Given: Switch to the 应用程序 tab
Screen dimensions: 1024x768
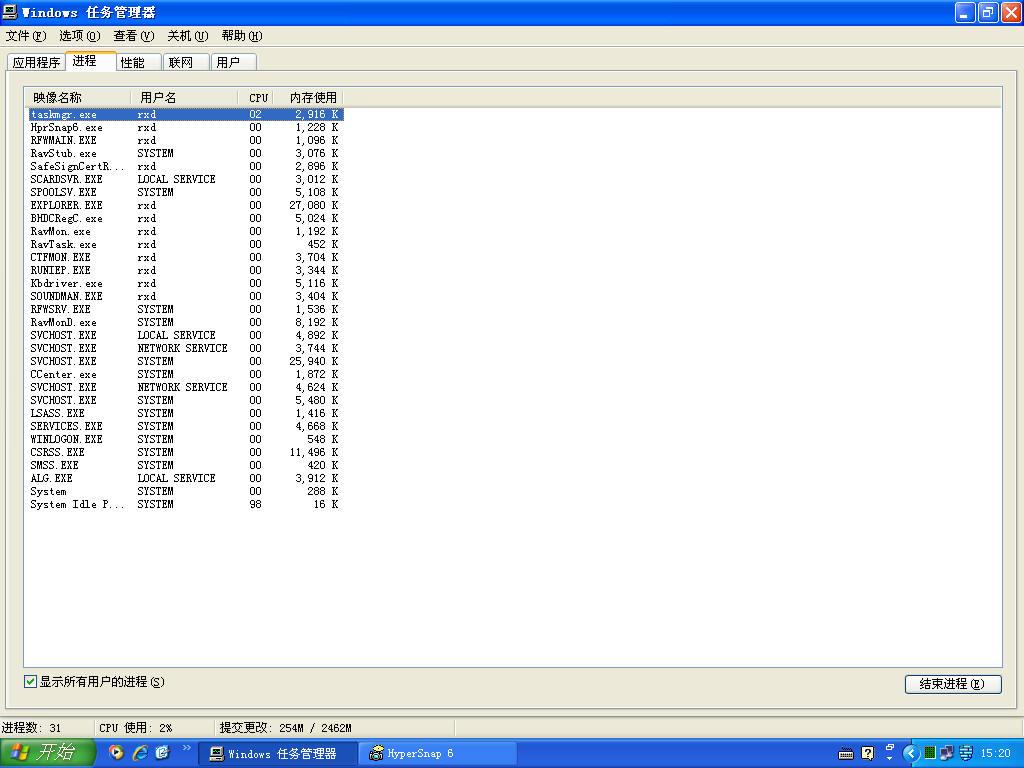Looking at the screenshot, I should pyautogui.click(x=37, y=62).
